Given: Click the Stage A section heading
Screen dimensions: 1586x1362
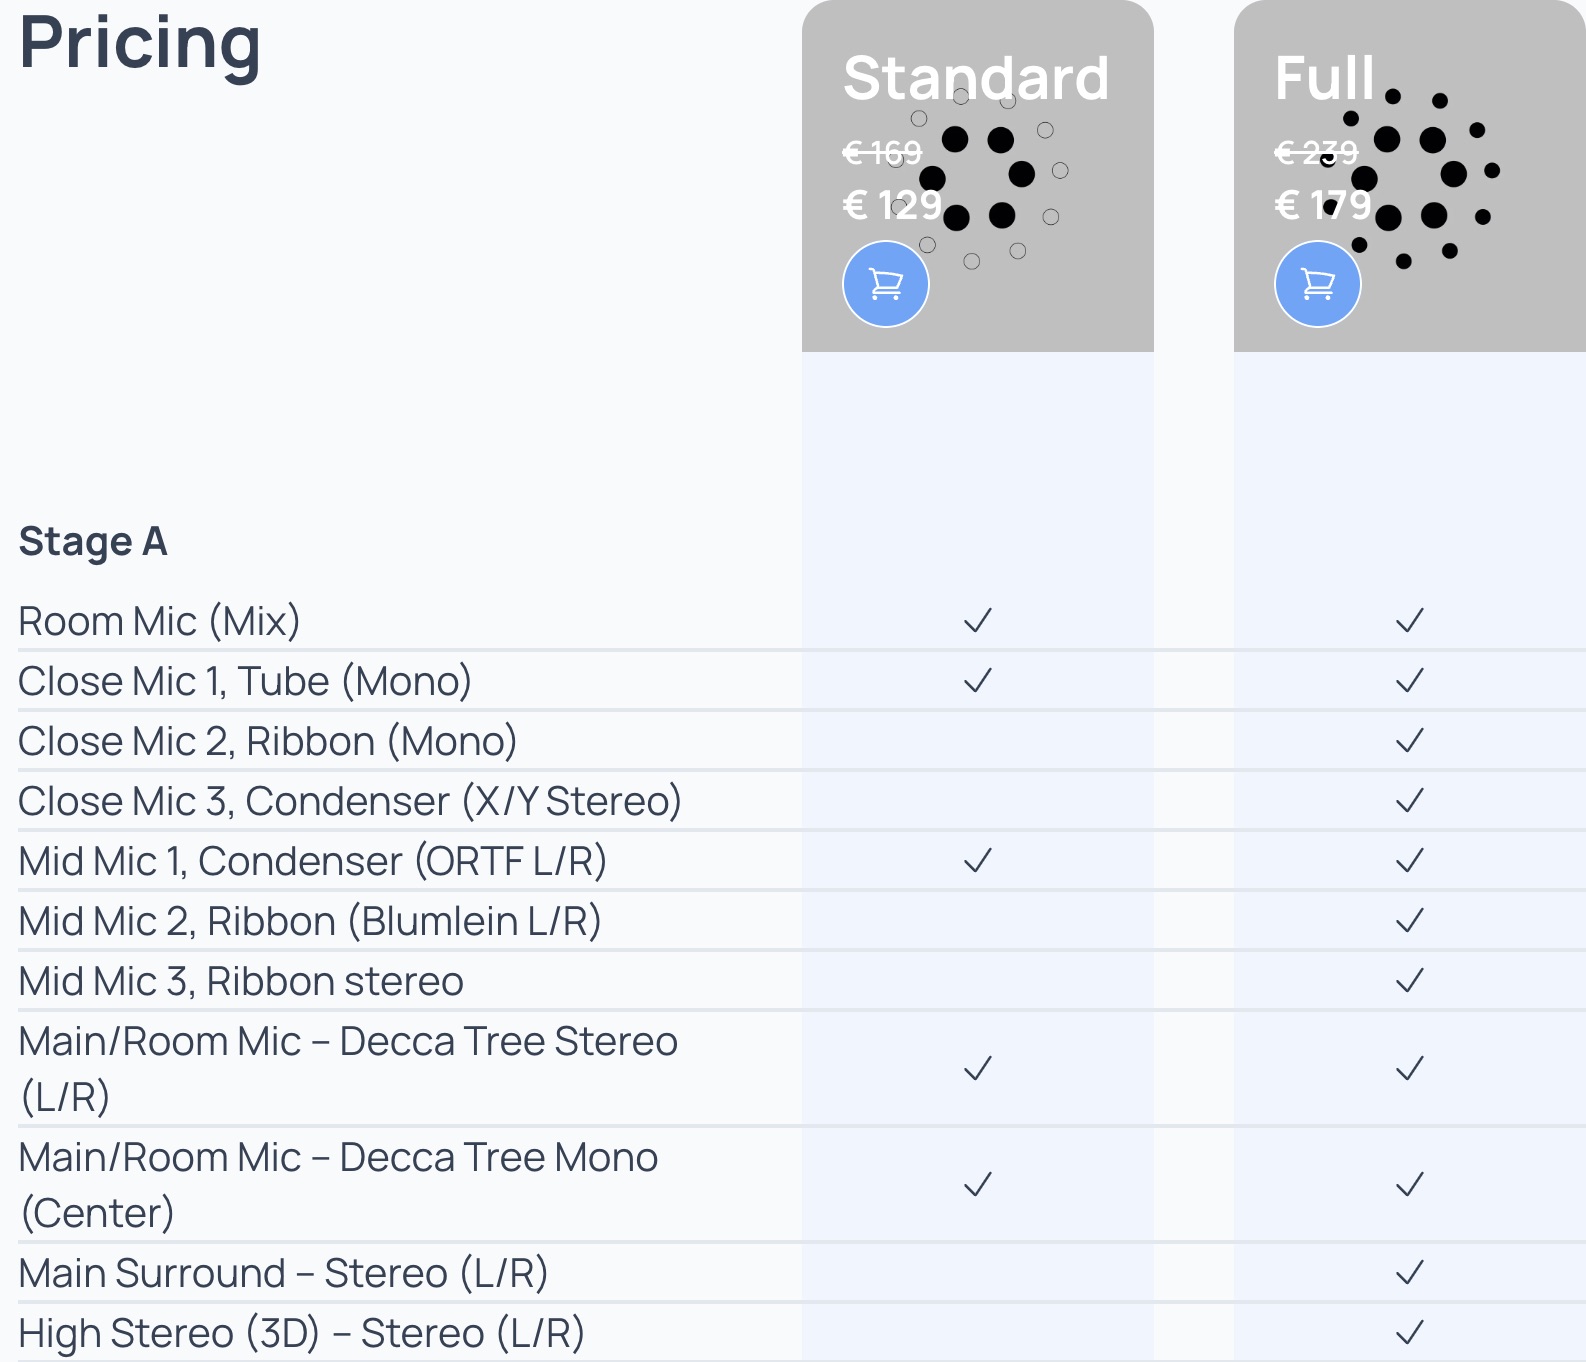Looking at the screenshot, I should click(x=93, y=542).
